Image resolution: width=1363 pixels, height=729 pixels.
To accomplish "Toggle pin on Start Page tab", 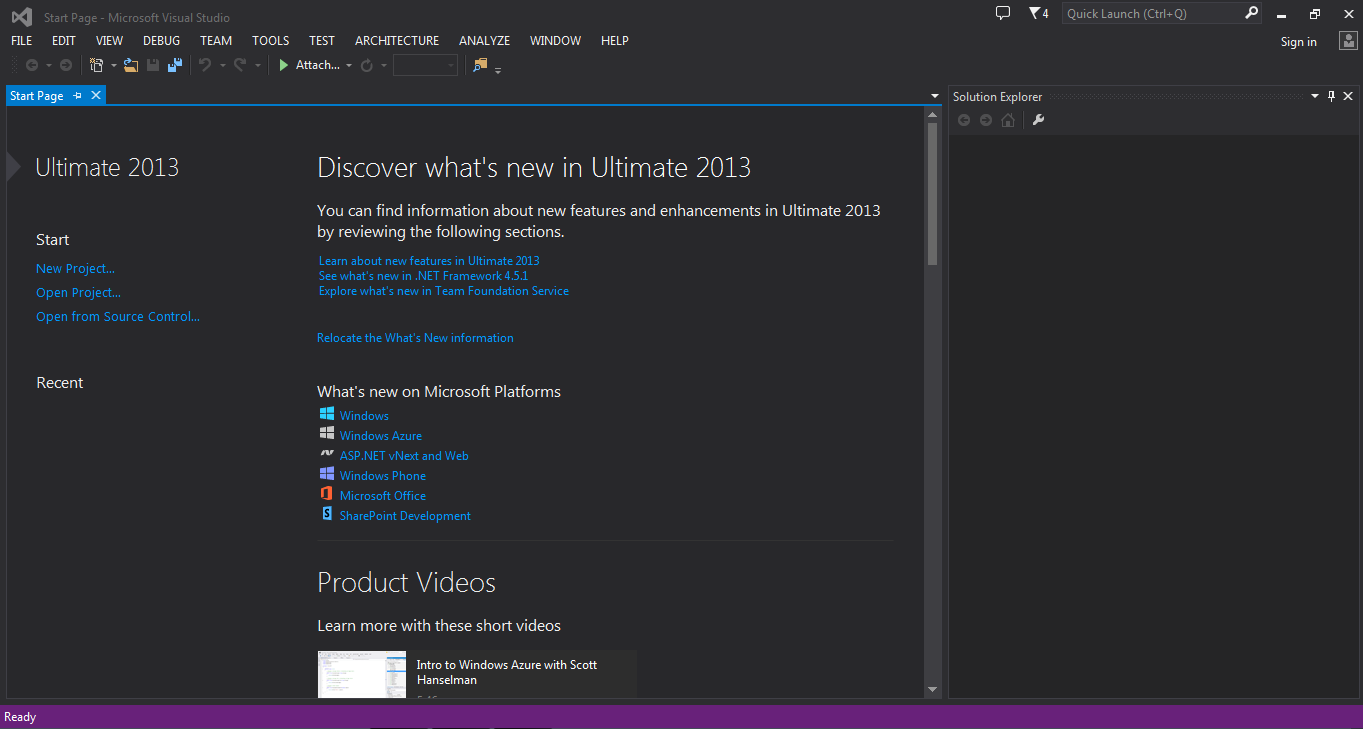I will (78, 96).
